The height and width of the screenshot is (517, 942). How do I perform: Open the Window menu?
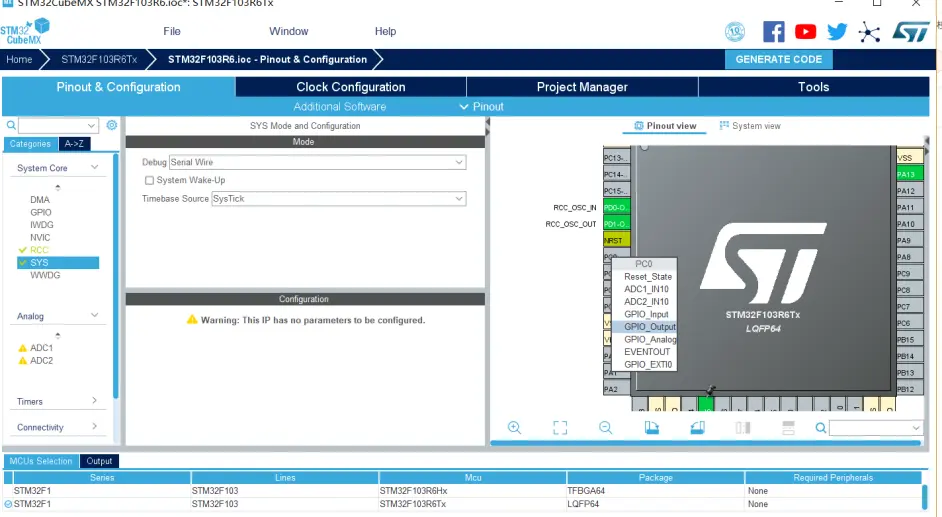[288, 31]
